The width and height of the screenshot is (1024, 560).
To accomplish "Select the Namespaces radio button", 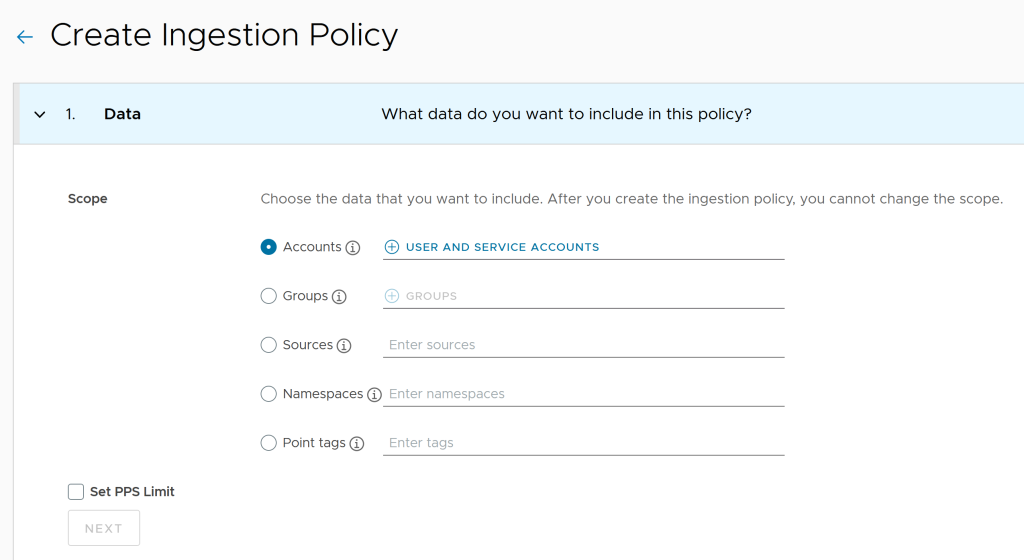I will tap(268, 394).
